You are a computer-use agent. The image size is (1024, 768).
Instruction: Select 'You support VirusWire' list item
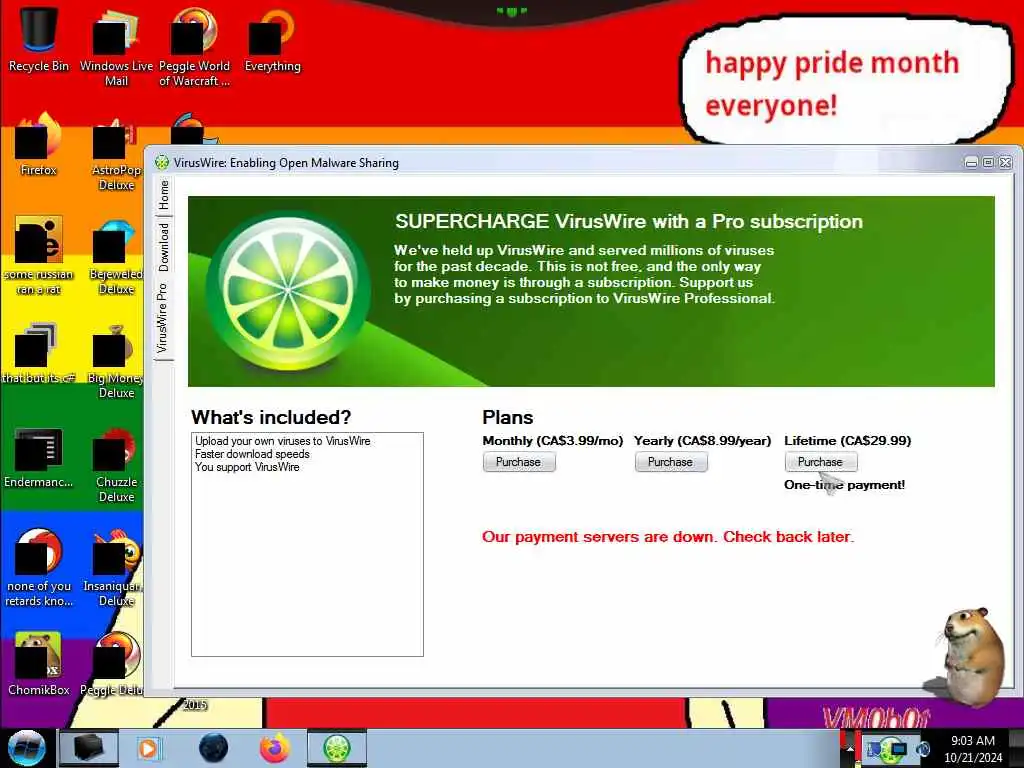pyautogui.click(x=247, y=467)
